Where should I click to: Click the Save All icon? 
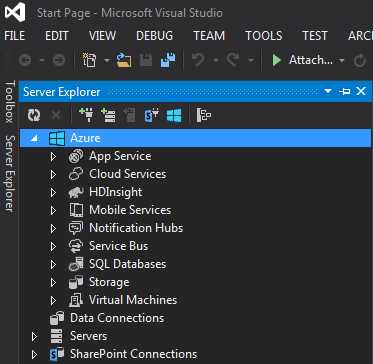click(168, 60)
